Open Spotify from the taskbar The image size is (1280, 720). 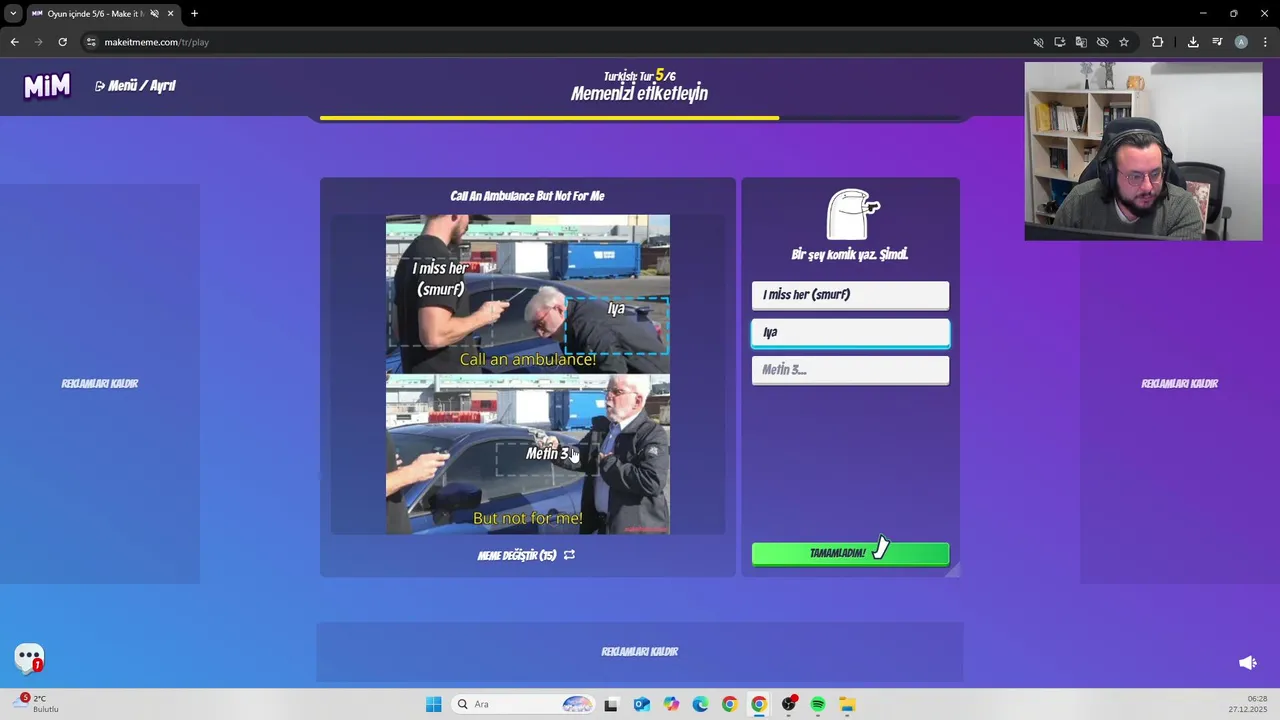click(818, 704)
